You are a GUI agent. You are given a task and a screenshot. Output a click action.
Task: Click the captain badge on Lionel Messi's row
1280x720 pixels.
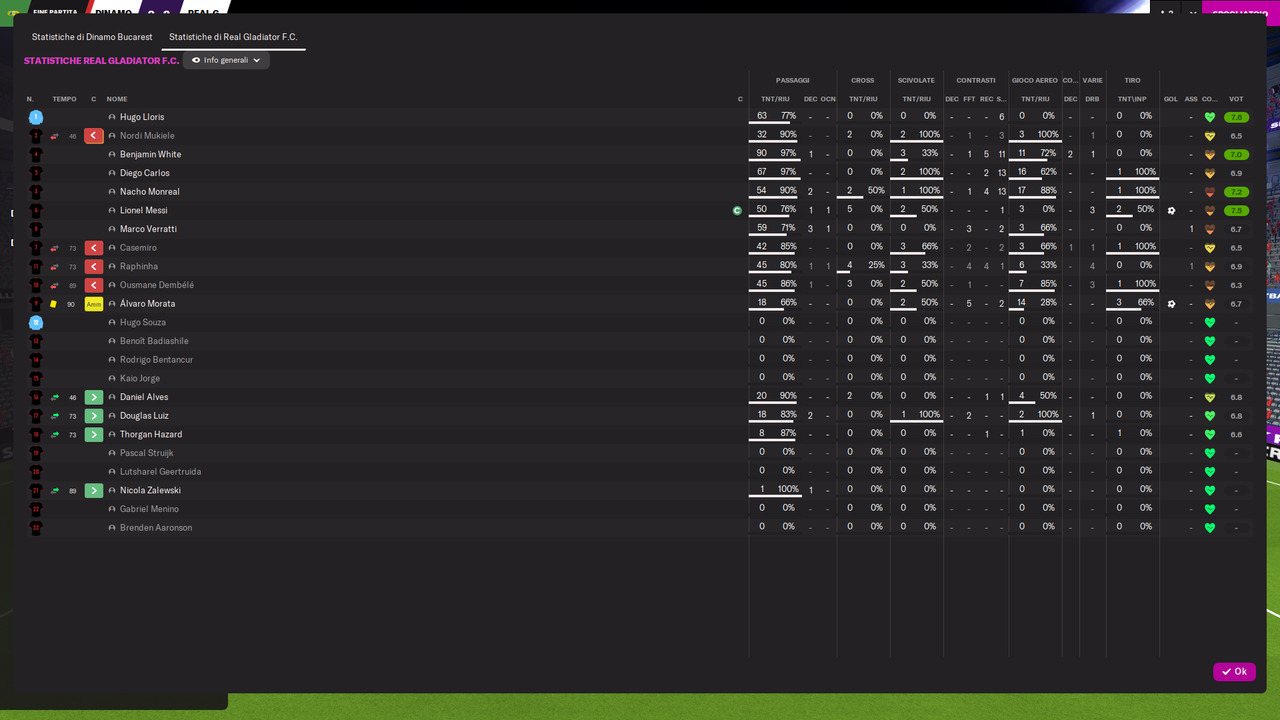tap(737, 211)
